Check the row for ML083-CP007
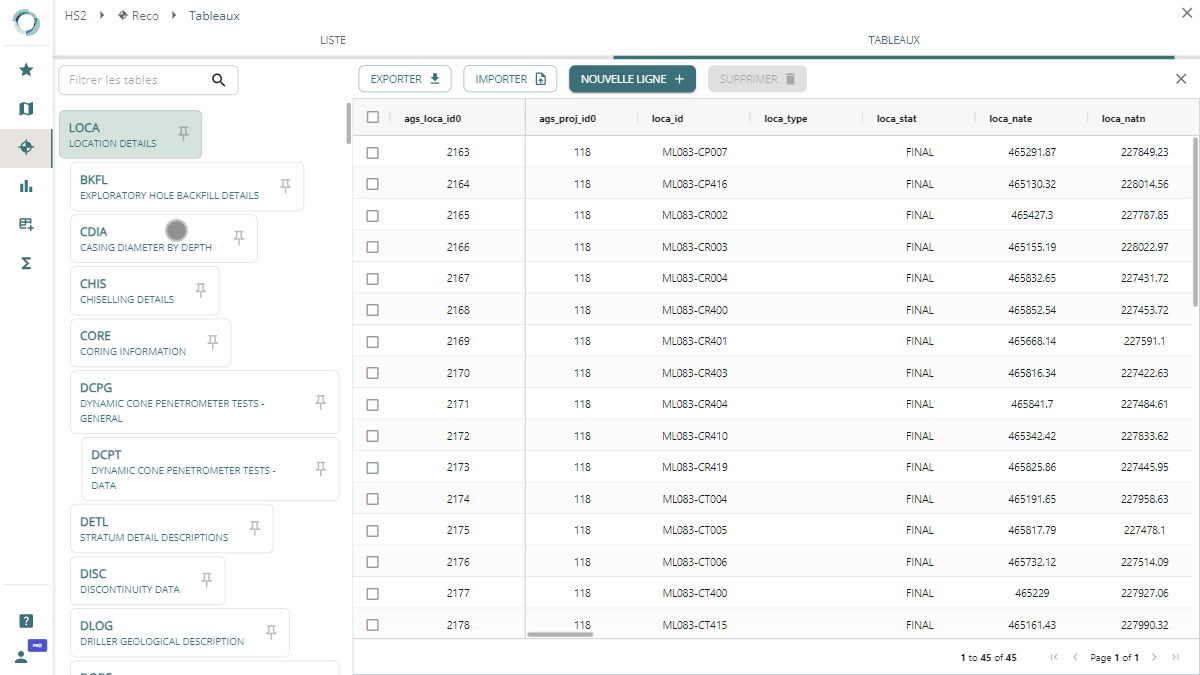Image resolution: width=1200 pixels, height=675 pixels. coord(373,153)
